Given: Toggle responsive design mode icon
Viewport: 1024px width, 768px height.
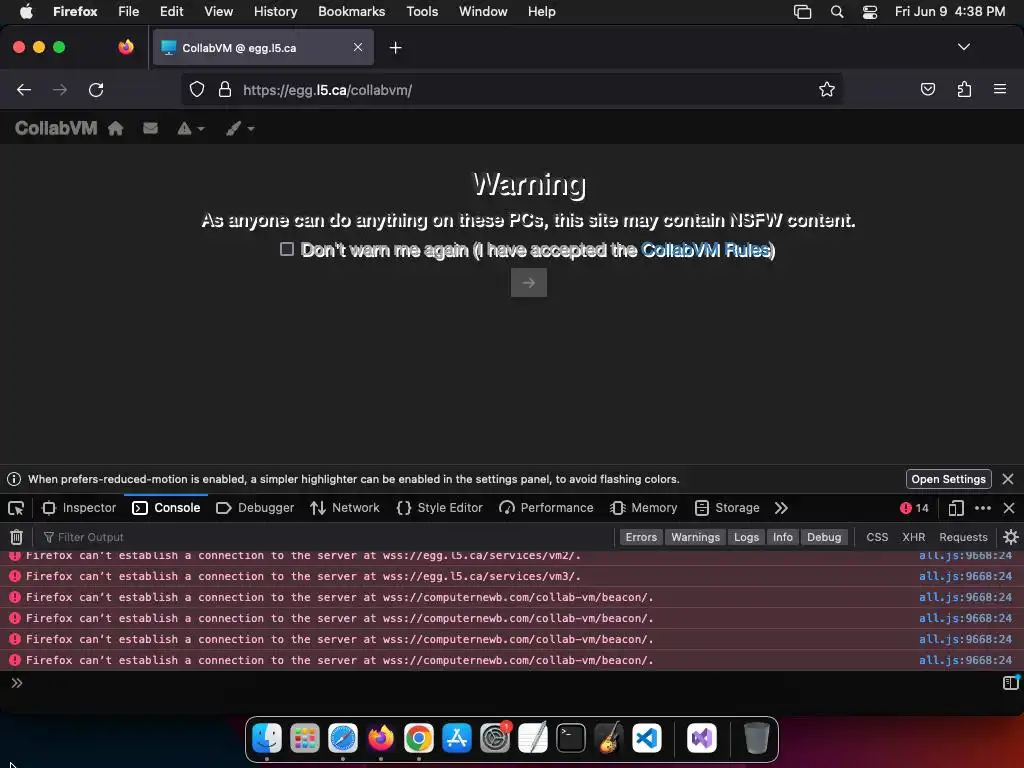Looking at the screenshot, I should (x=955, y=508).
